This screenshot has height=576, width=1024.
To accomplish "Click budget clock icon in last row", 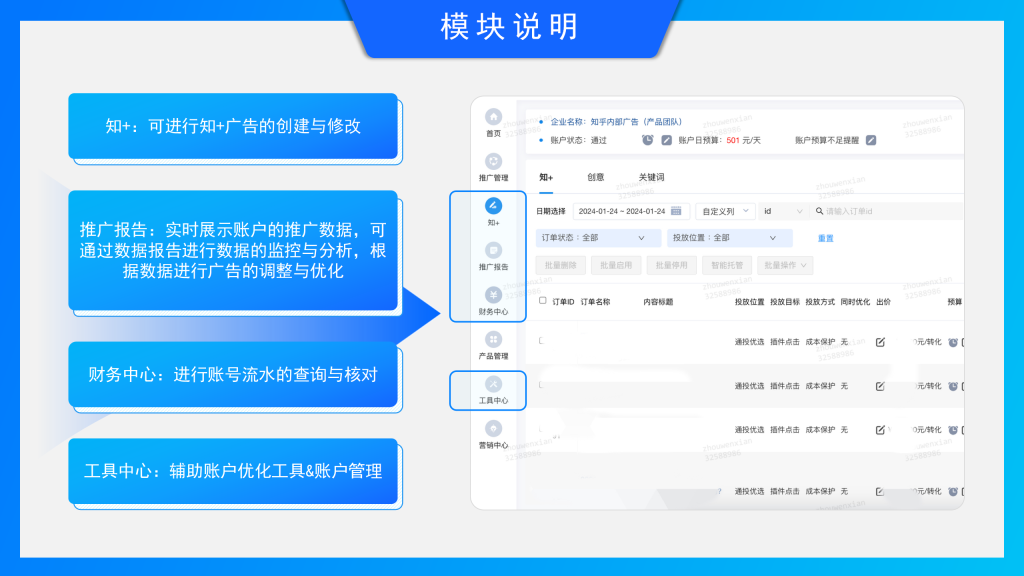I will coord(953,491).
